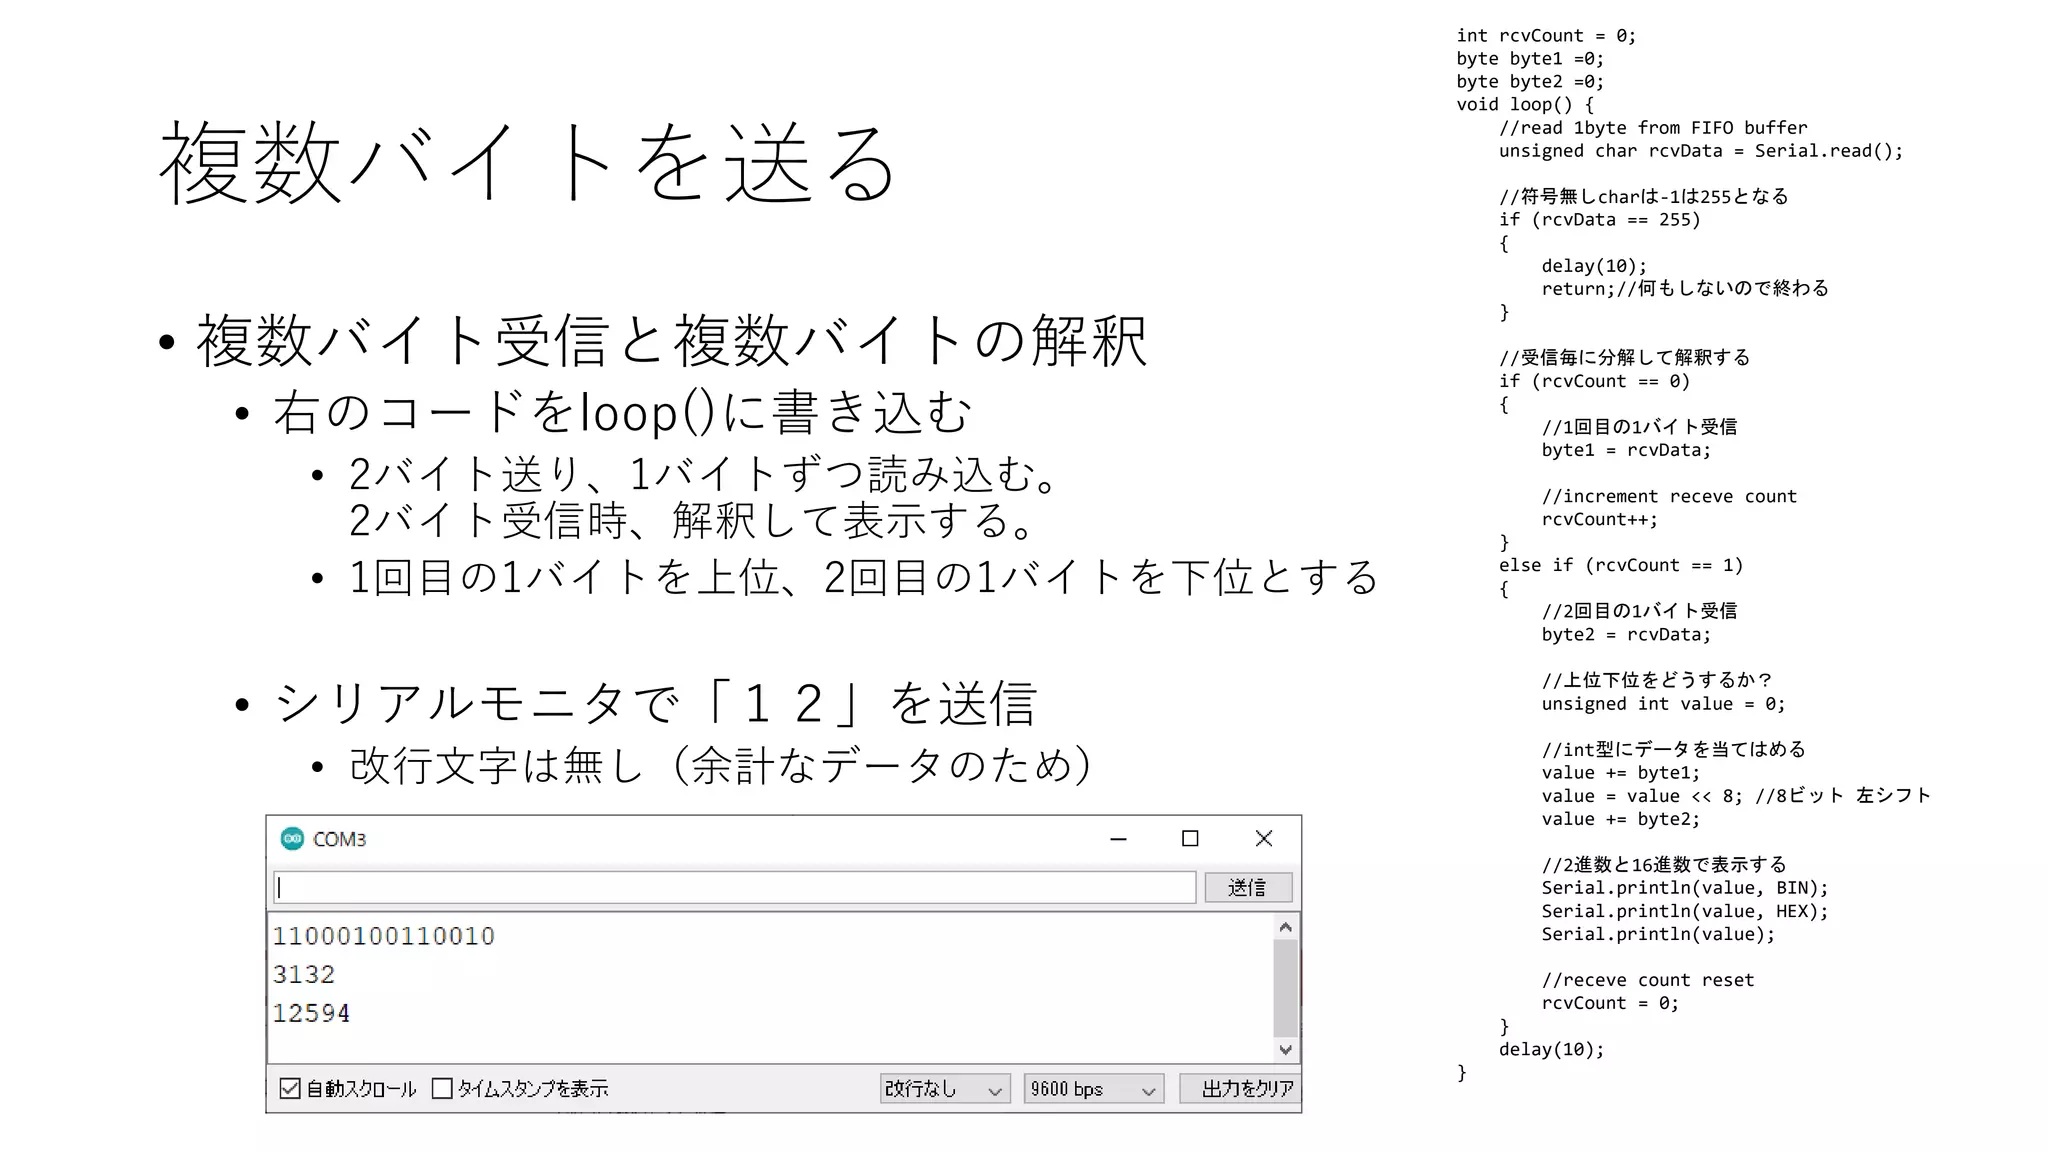This screenshot has height=1152, width=2048.
Task: Click the code line void loop() {
Action: (1525, 105)
